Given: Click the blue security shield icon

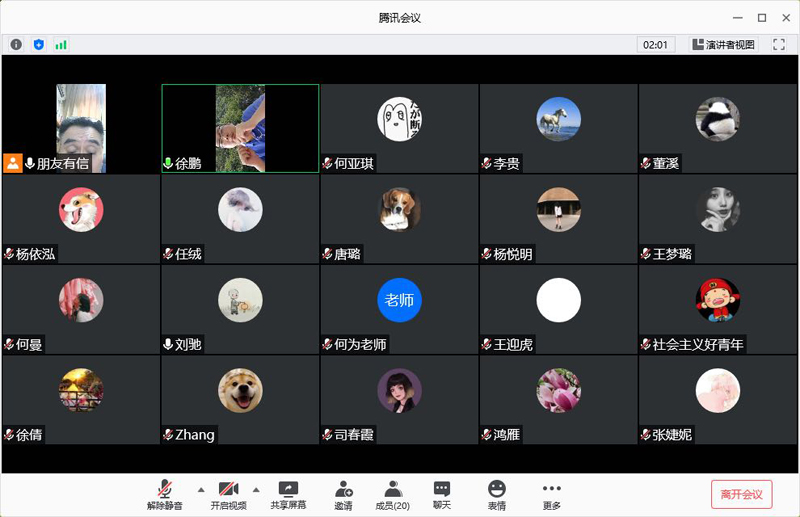Looking at the screenshot, I should 39,44.
